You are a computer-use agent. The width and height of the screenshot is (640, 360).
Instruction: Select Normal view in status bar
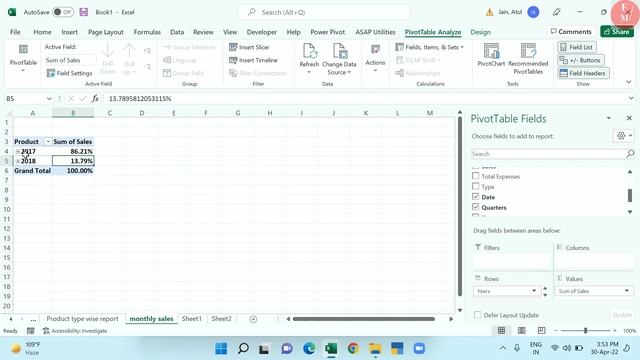tap(501, 330)
